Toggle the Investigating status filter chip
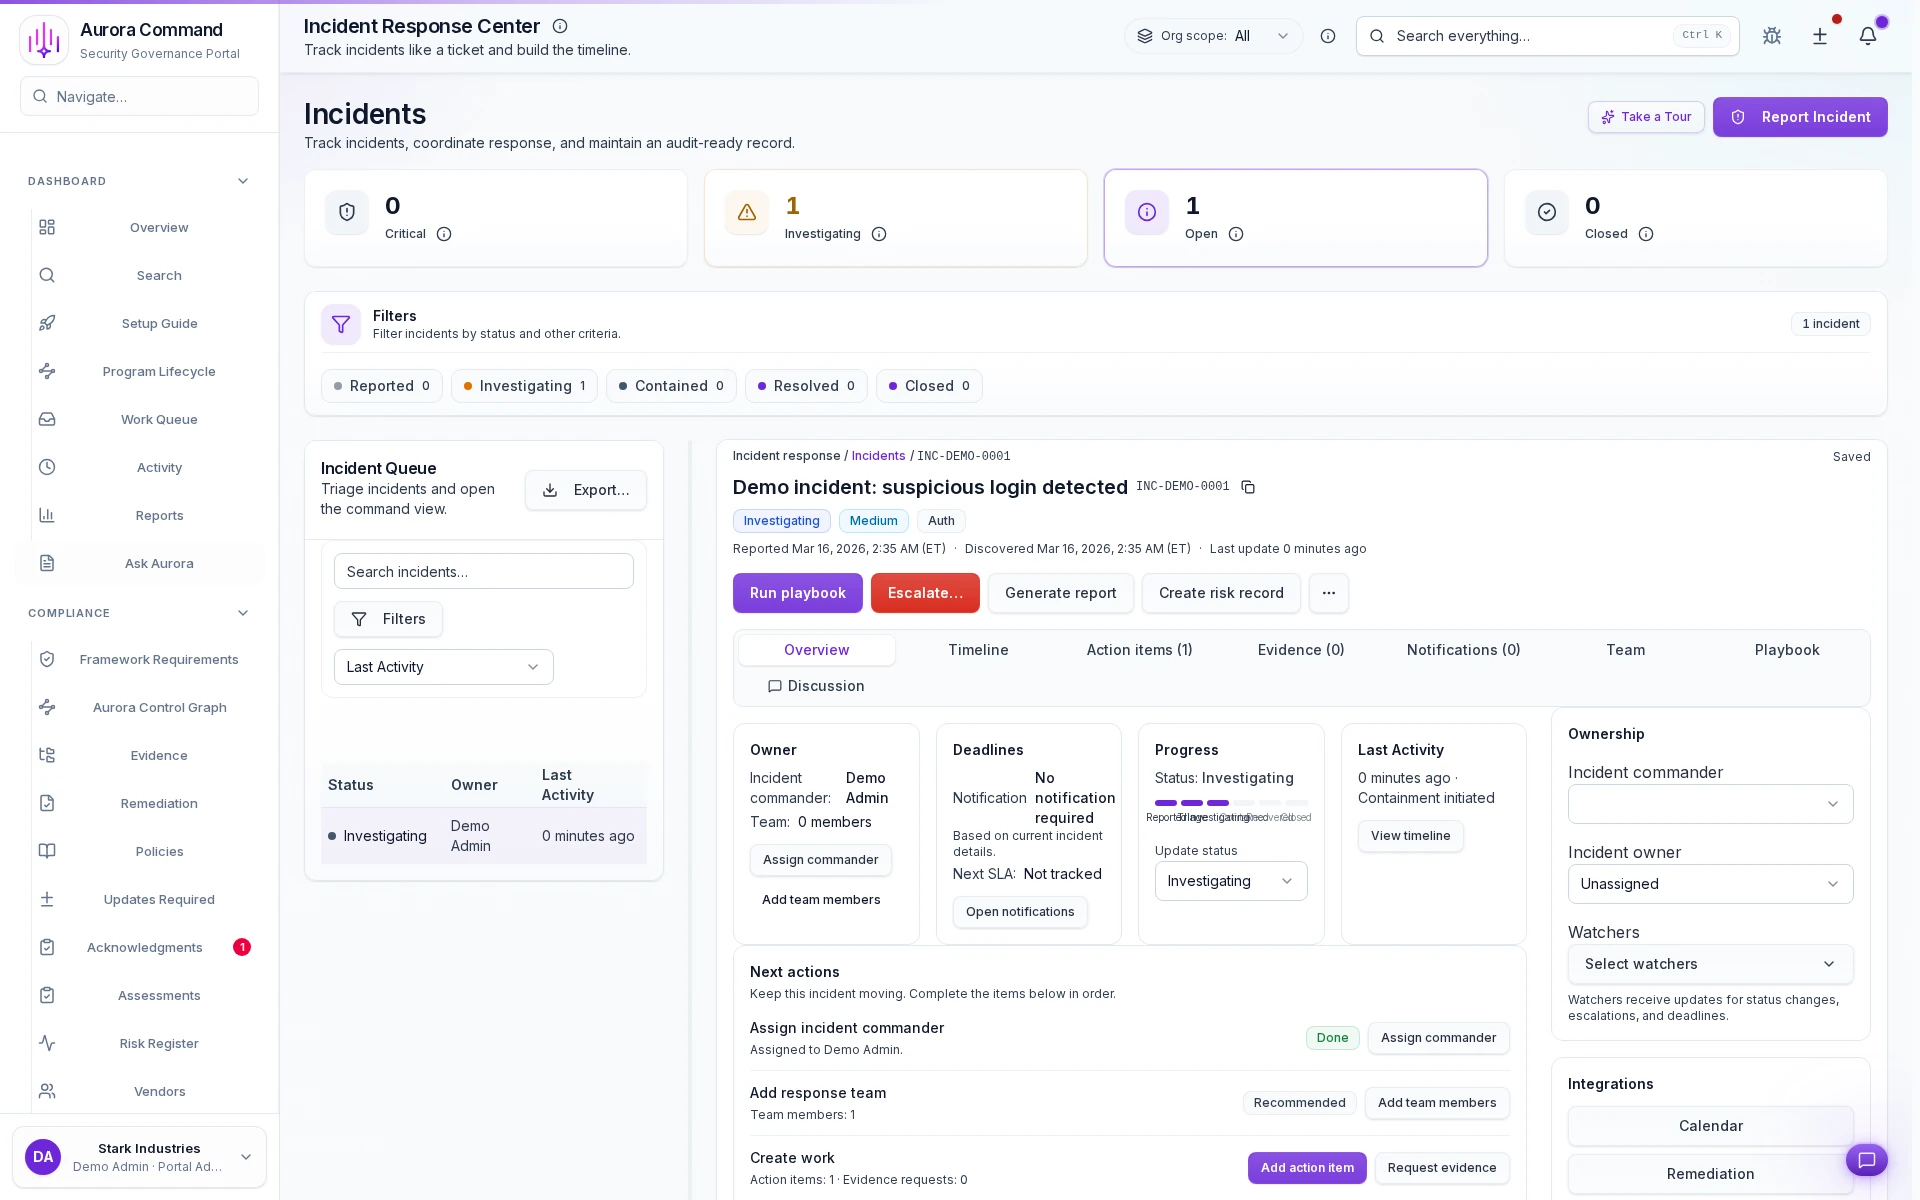1920x1200 pixels. tap(524, 386)
